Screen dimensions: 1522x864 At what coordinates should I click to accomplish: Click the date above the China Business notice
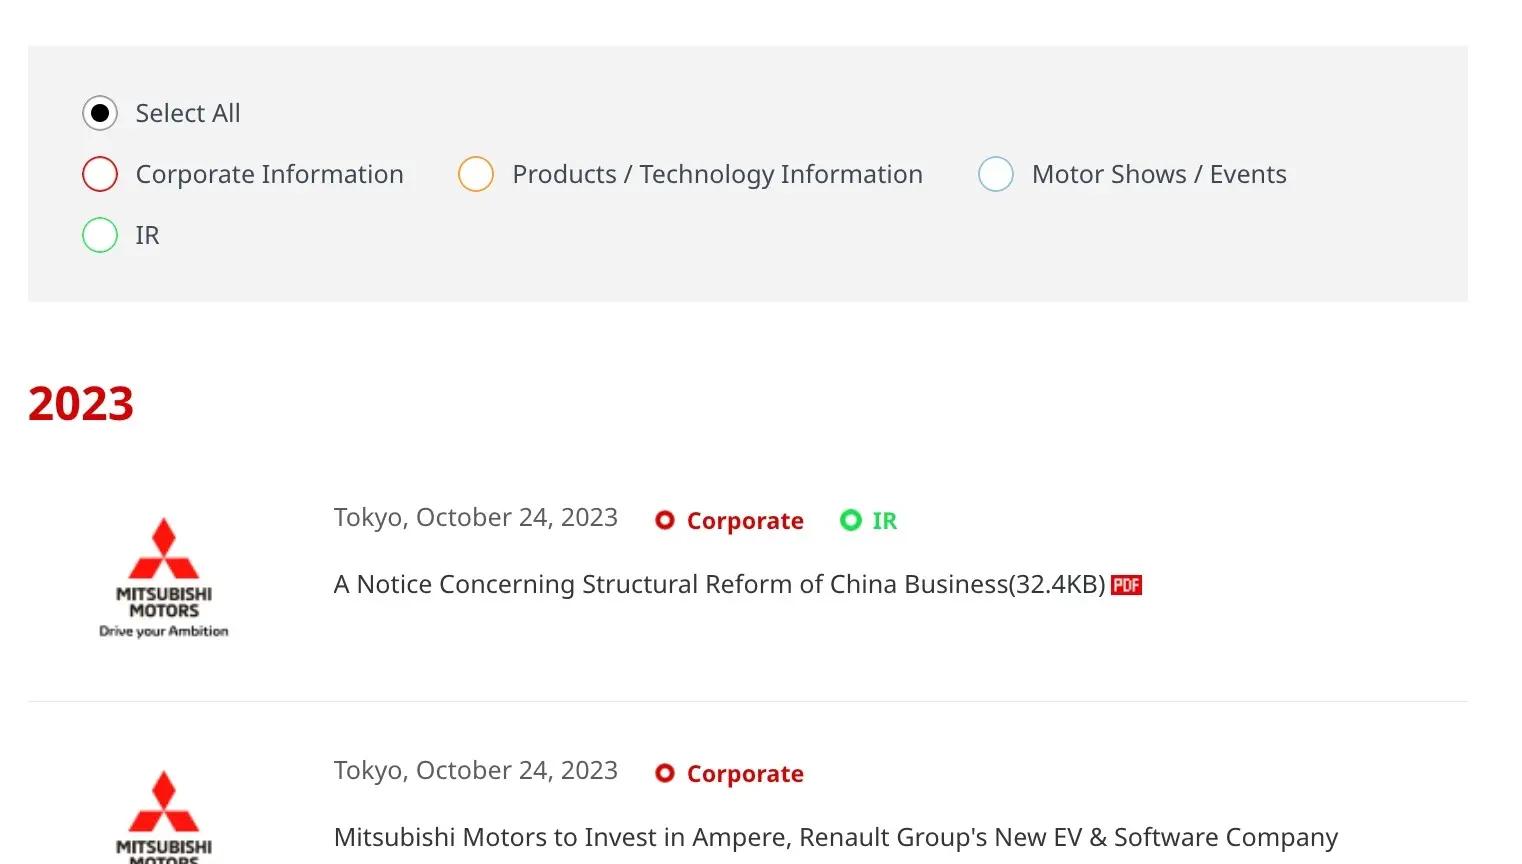coord(476,517)
